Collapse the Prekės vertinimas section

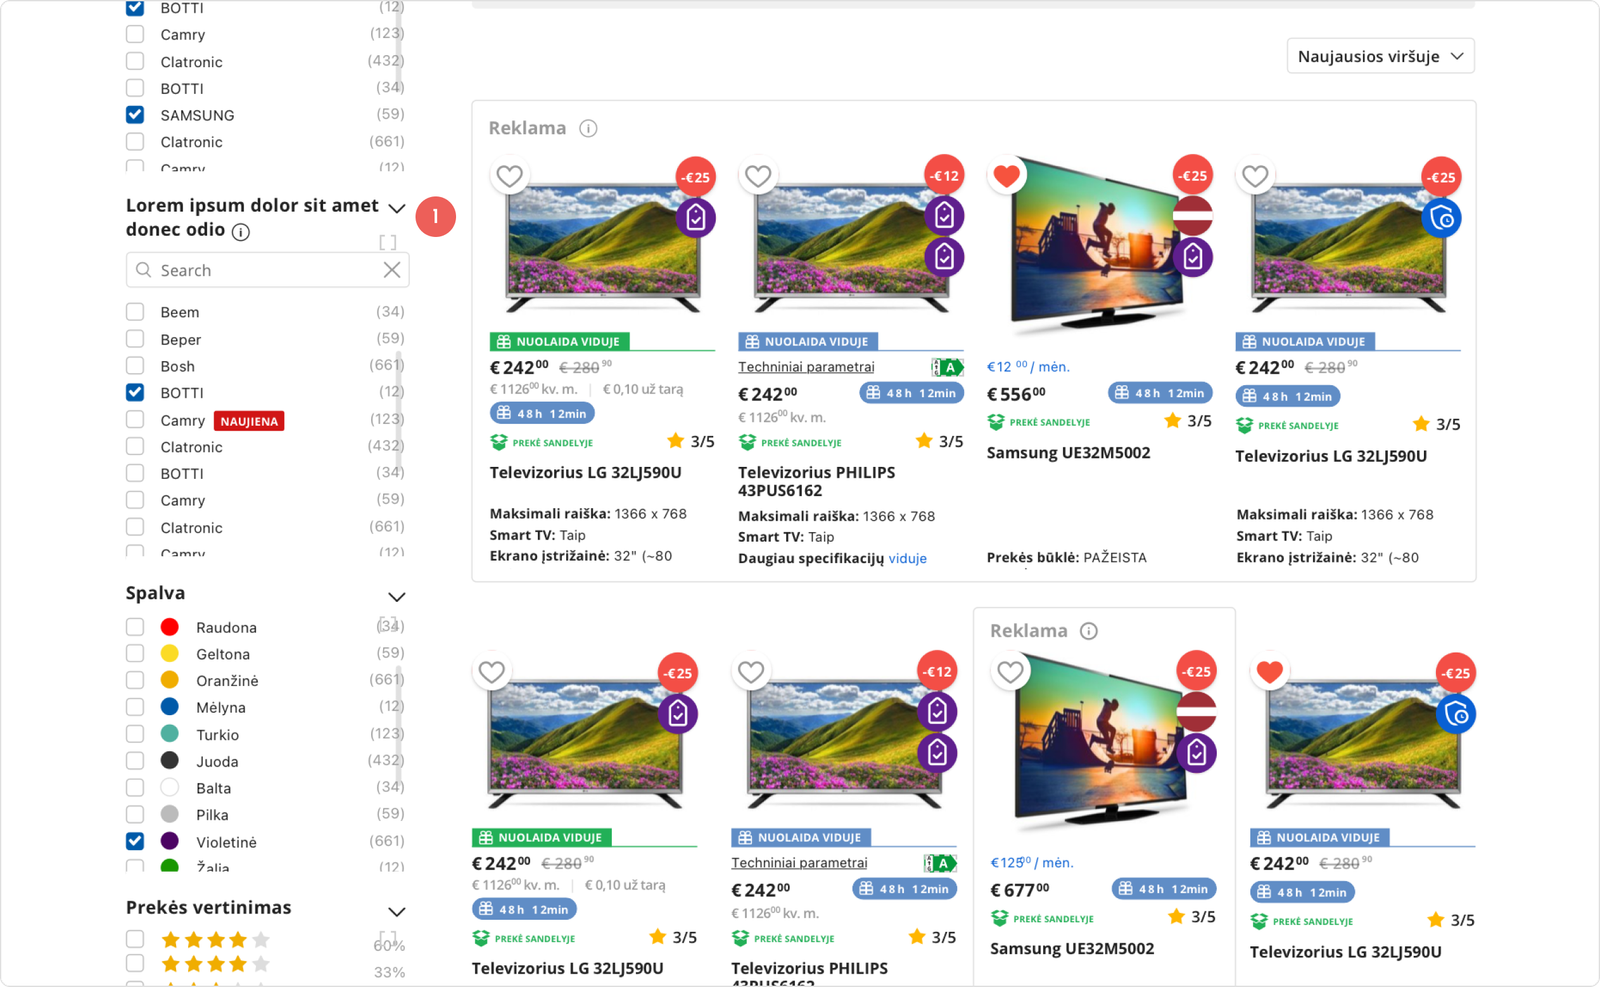[397, 911]
